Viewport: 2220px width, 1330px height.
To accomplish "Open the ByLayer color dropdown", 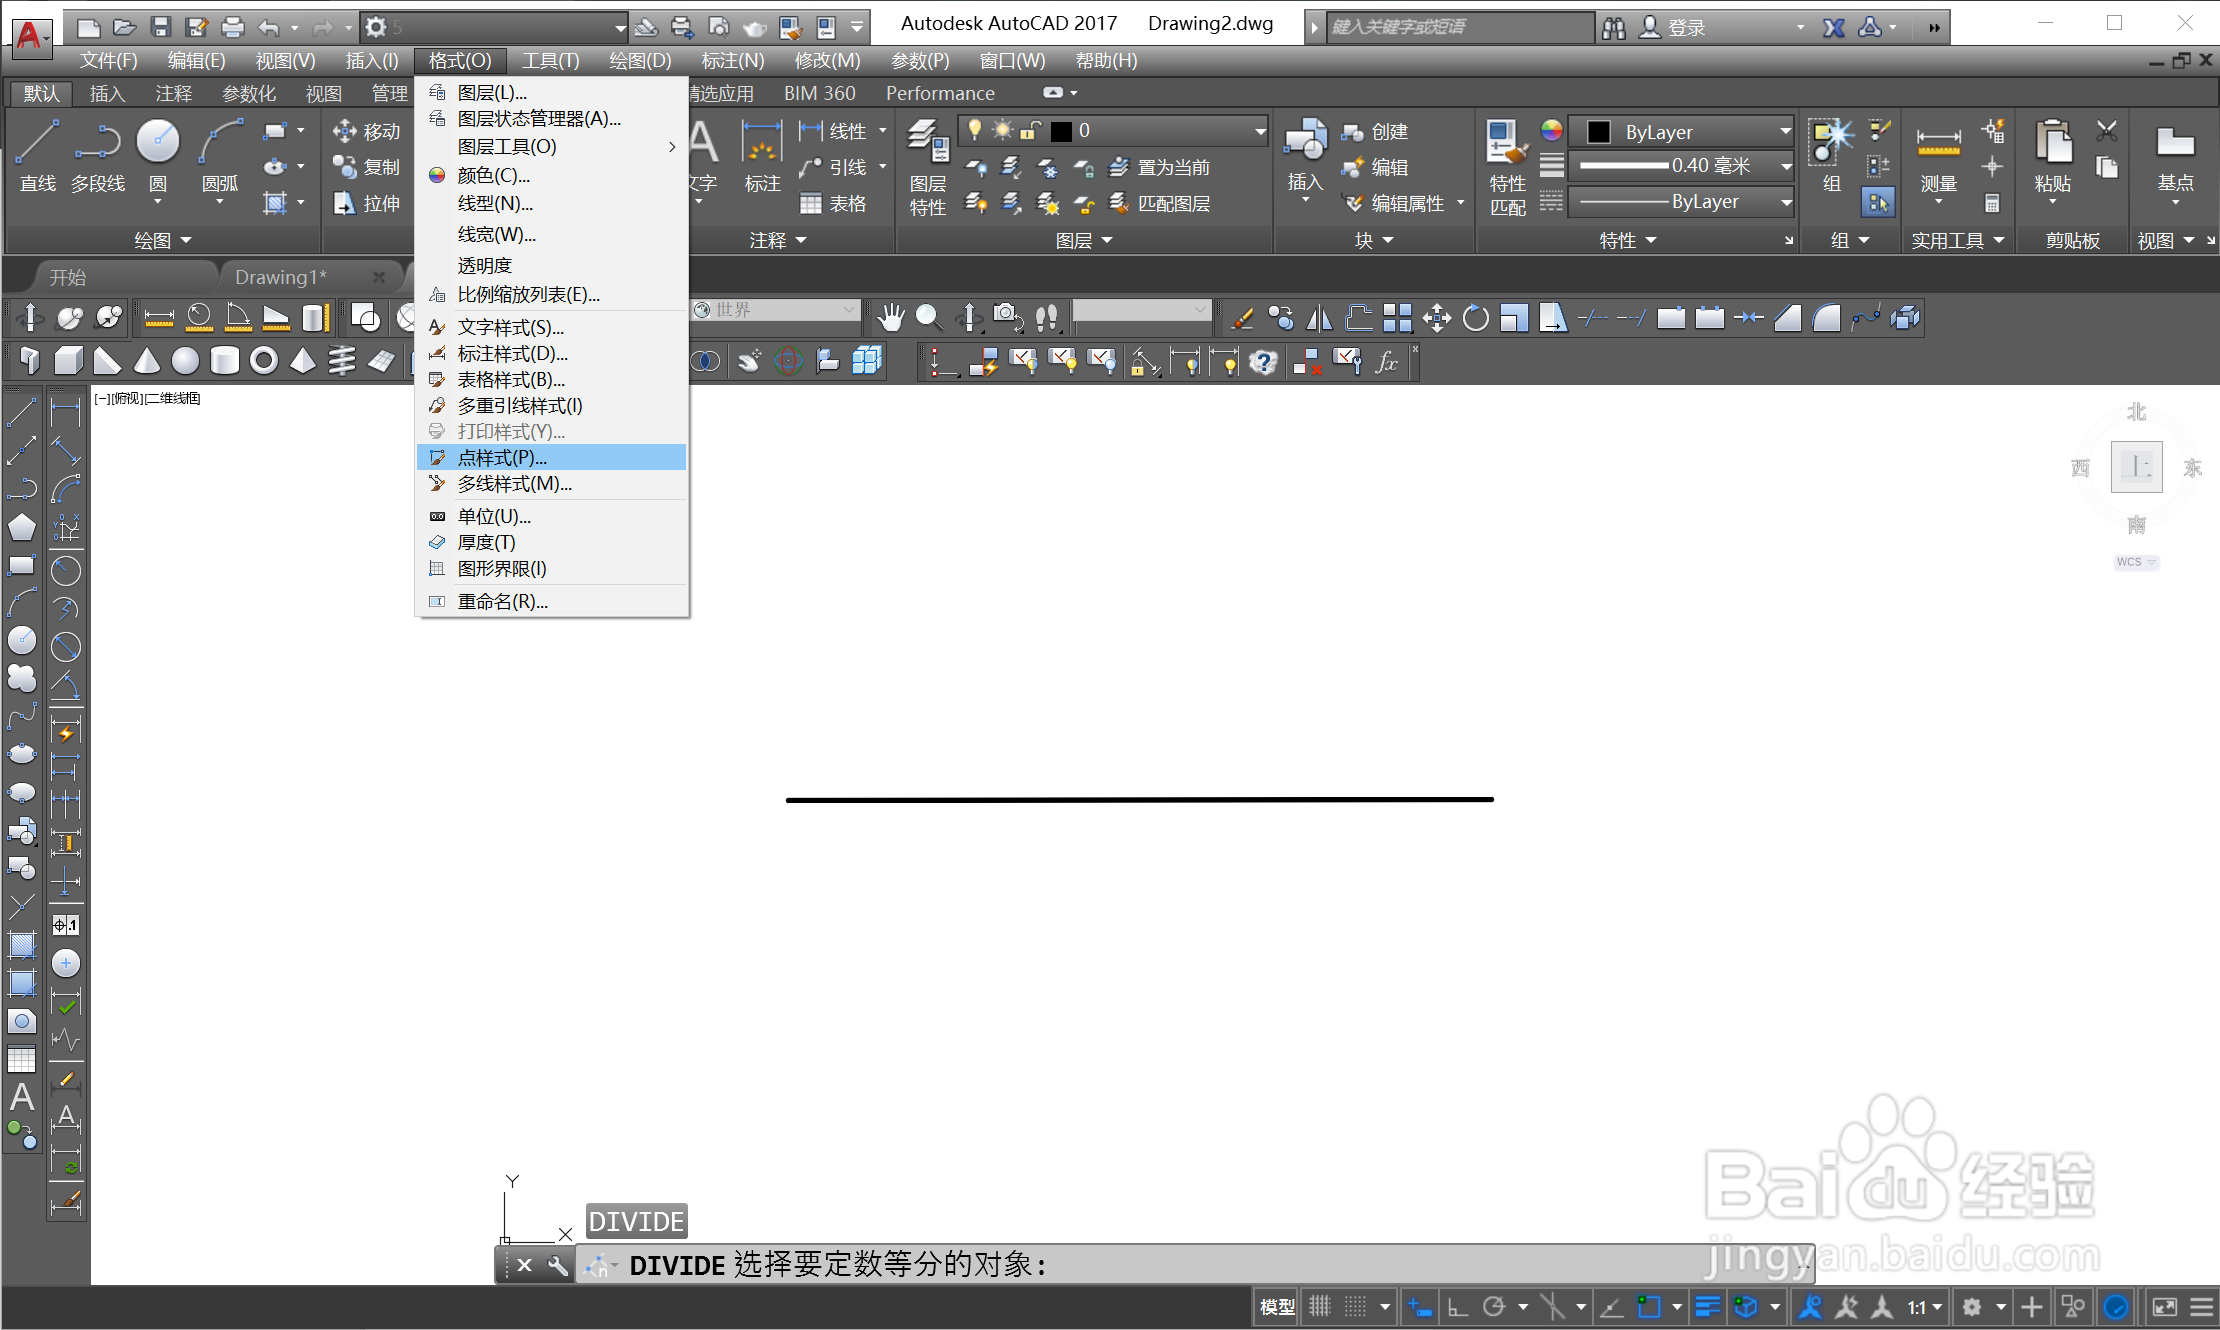I will pos(1785,131).
